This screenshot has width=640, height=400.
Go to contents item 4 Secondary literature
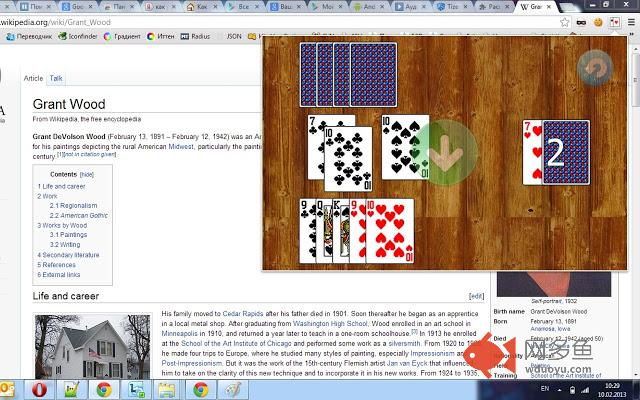[x=68, y=255]
